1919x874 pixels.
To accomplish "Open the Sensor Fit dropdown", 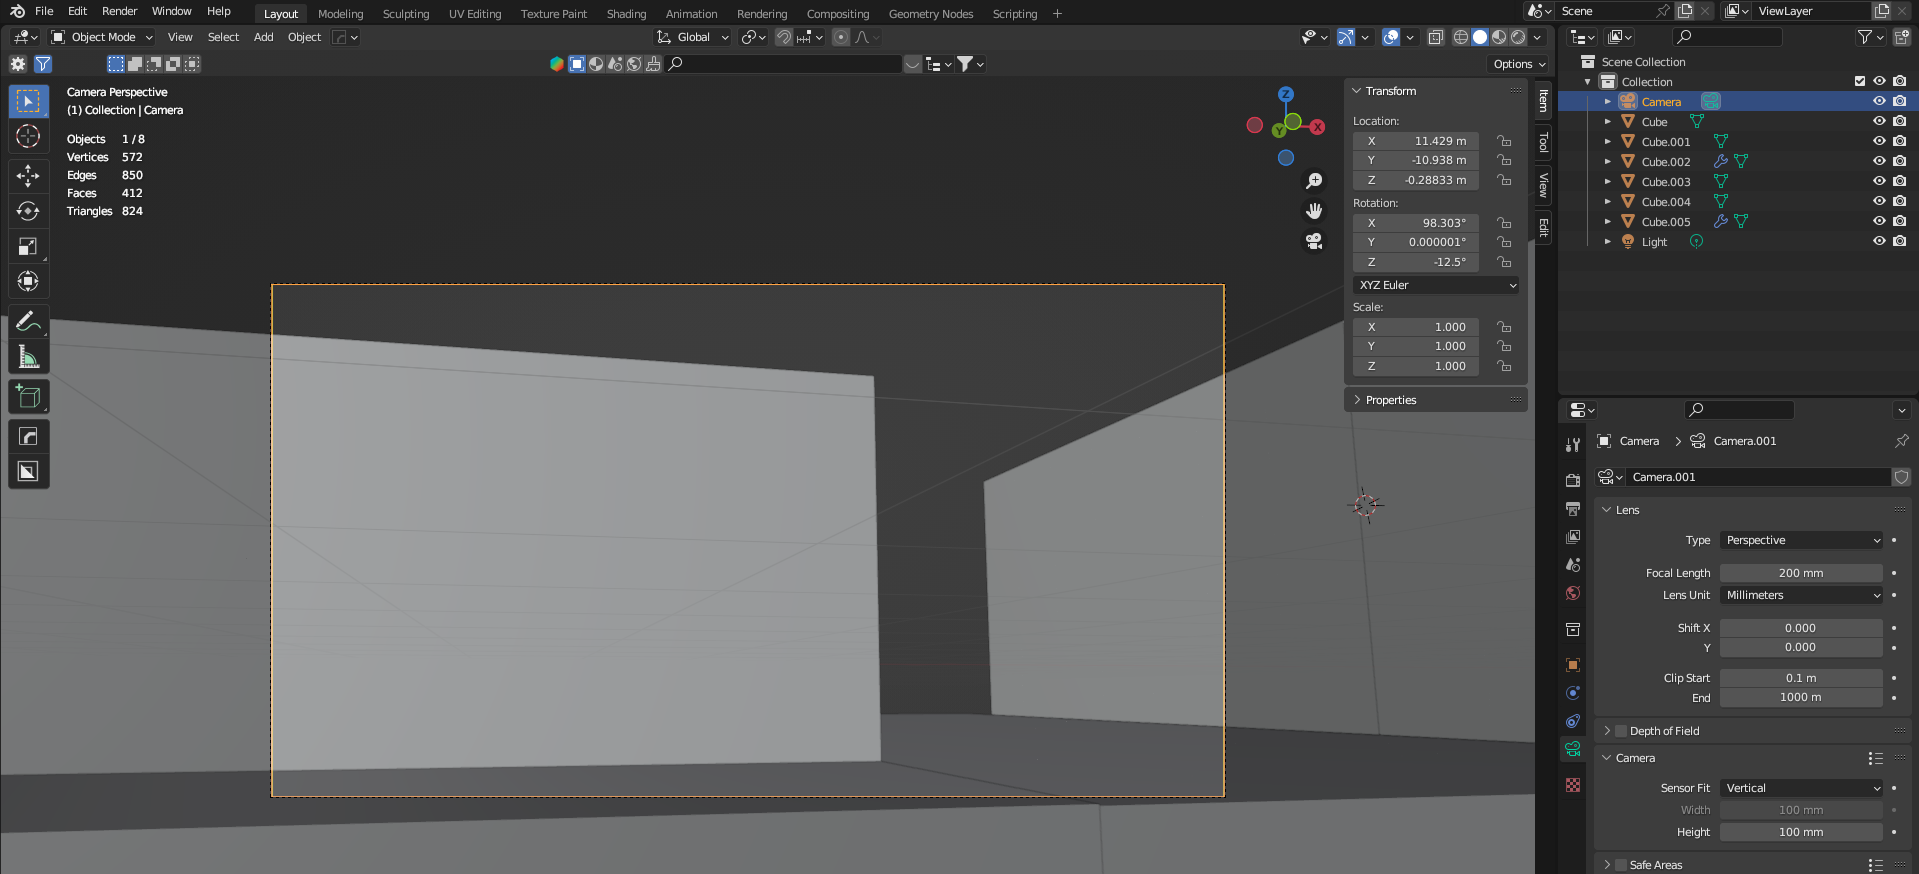I will [1802, 788].
